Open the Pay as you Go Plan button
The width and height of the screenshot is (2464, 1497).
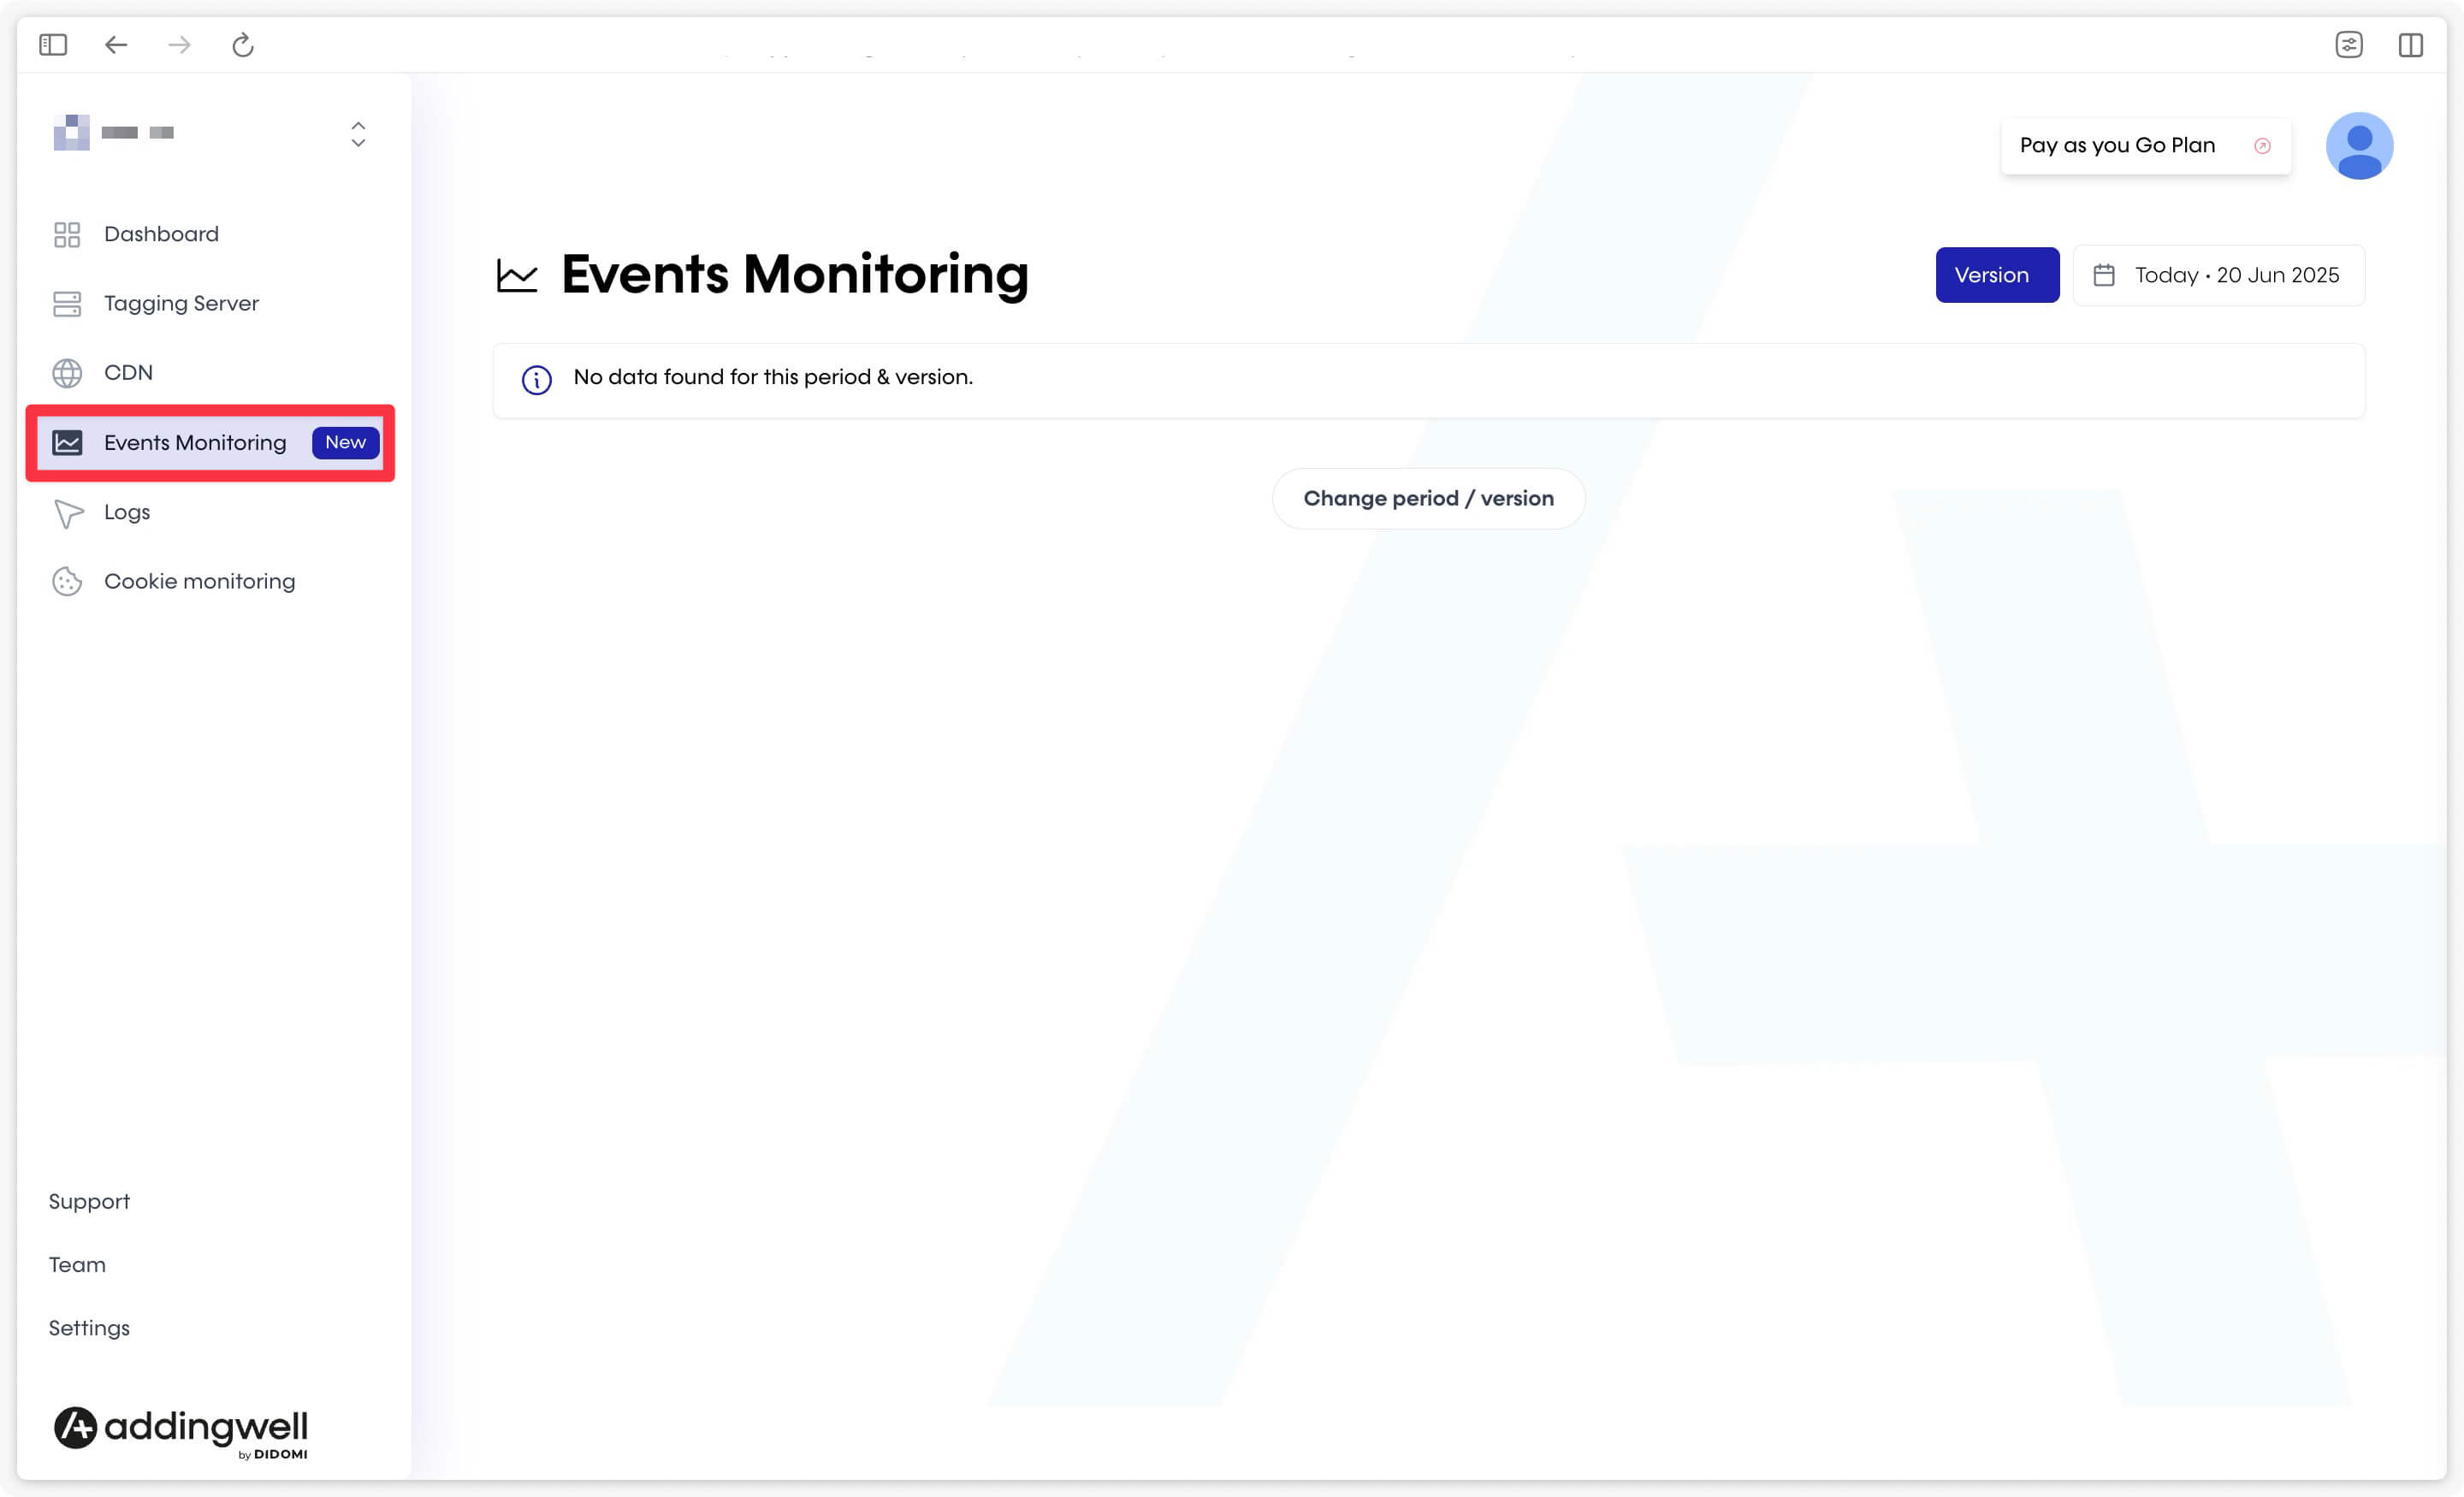click(2145, 146)
